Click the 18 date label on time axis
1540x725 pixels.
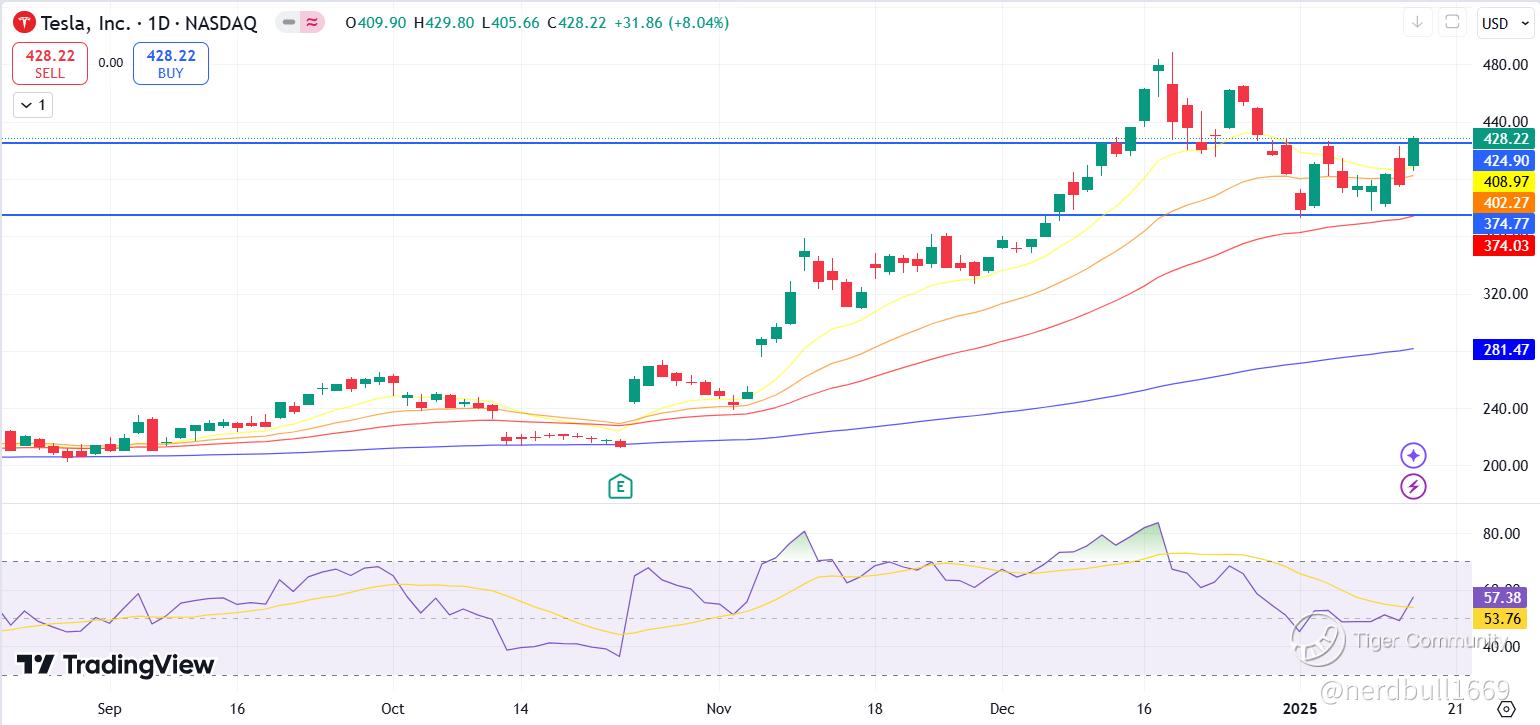coord(874,709)
